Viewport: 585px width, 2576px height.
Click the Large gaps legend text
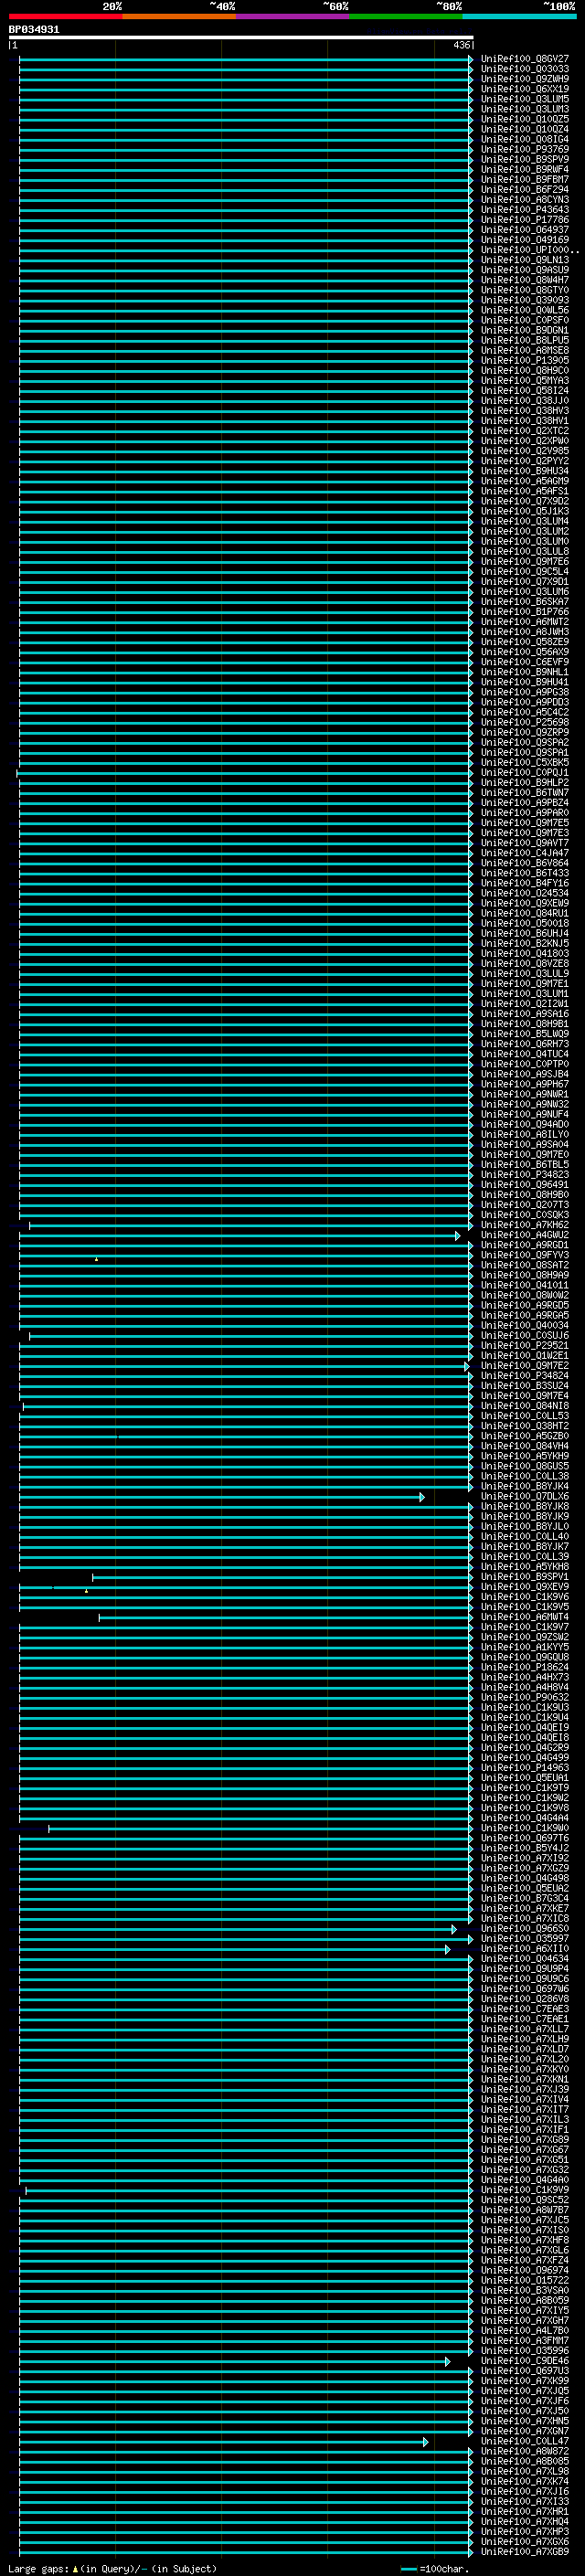pyautogui.click(x=112, y=2568)
